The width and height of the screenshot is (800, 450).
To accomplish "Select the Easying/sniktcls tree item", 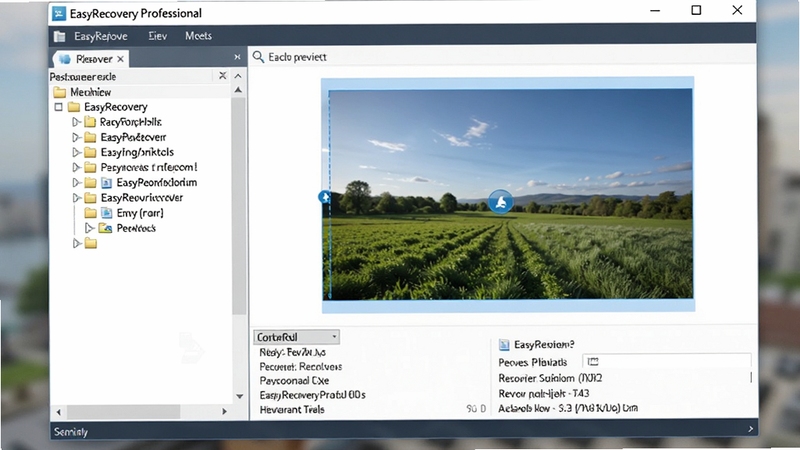I will [x=137, y=152].
